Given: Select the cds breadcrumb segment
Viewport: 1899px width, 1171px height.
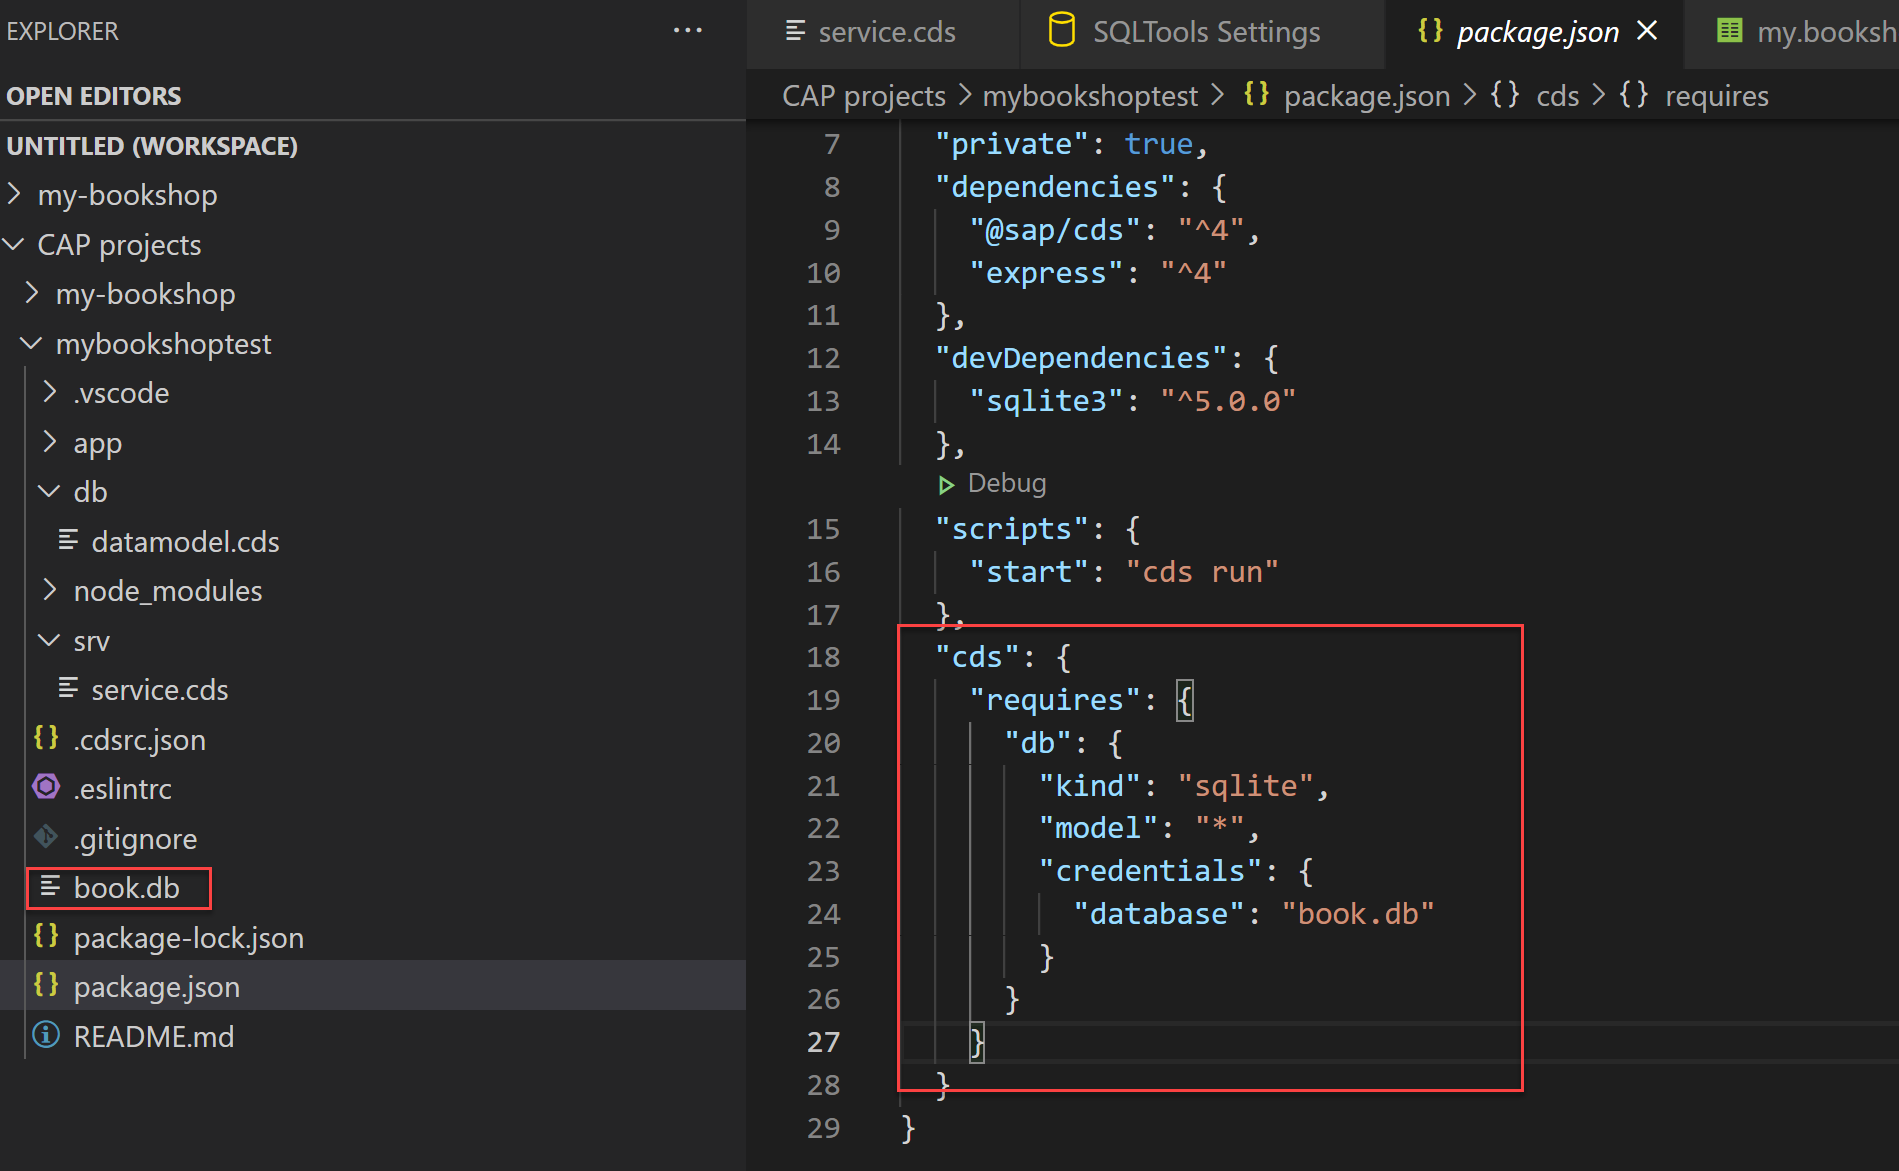Looking at the screenshot, I should 1557,96.
